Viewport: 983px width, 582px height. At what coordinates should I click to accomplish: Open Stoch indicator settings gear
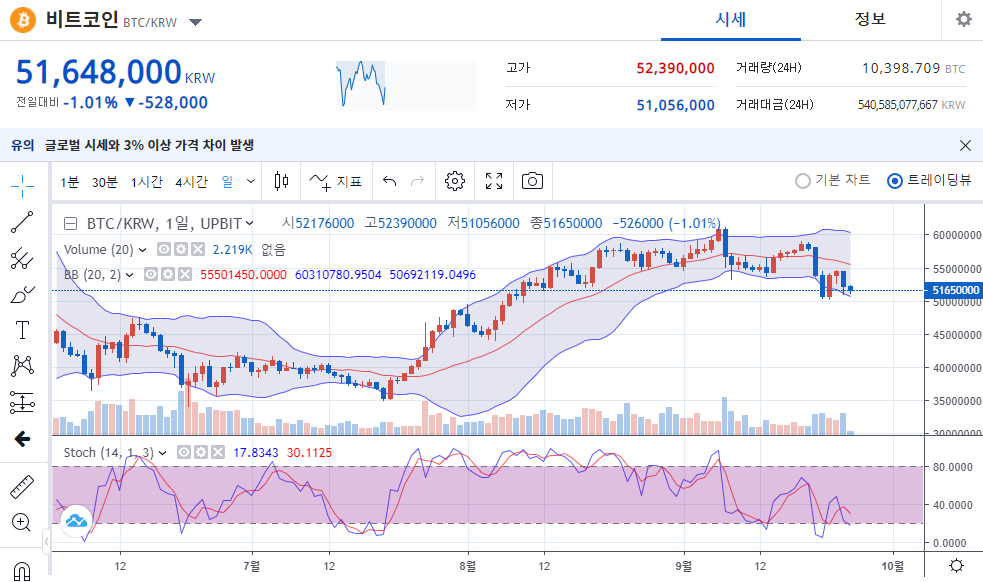(x=201, y=452)
